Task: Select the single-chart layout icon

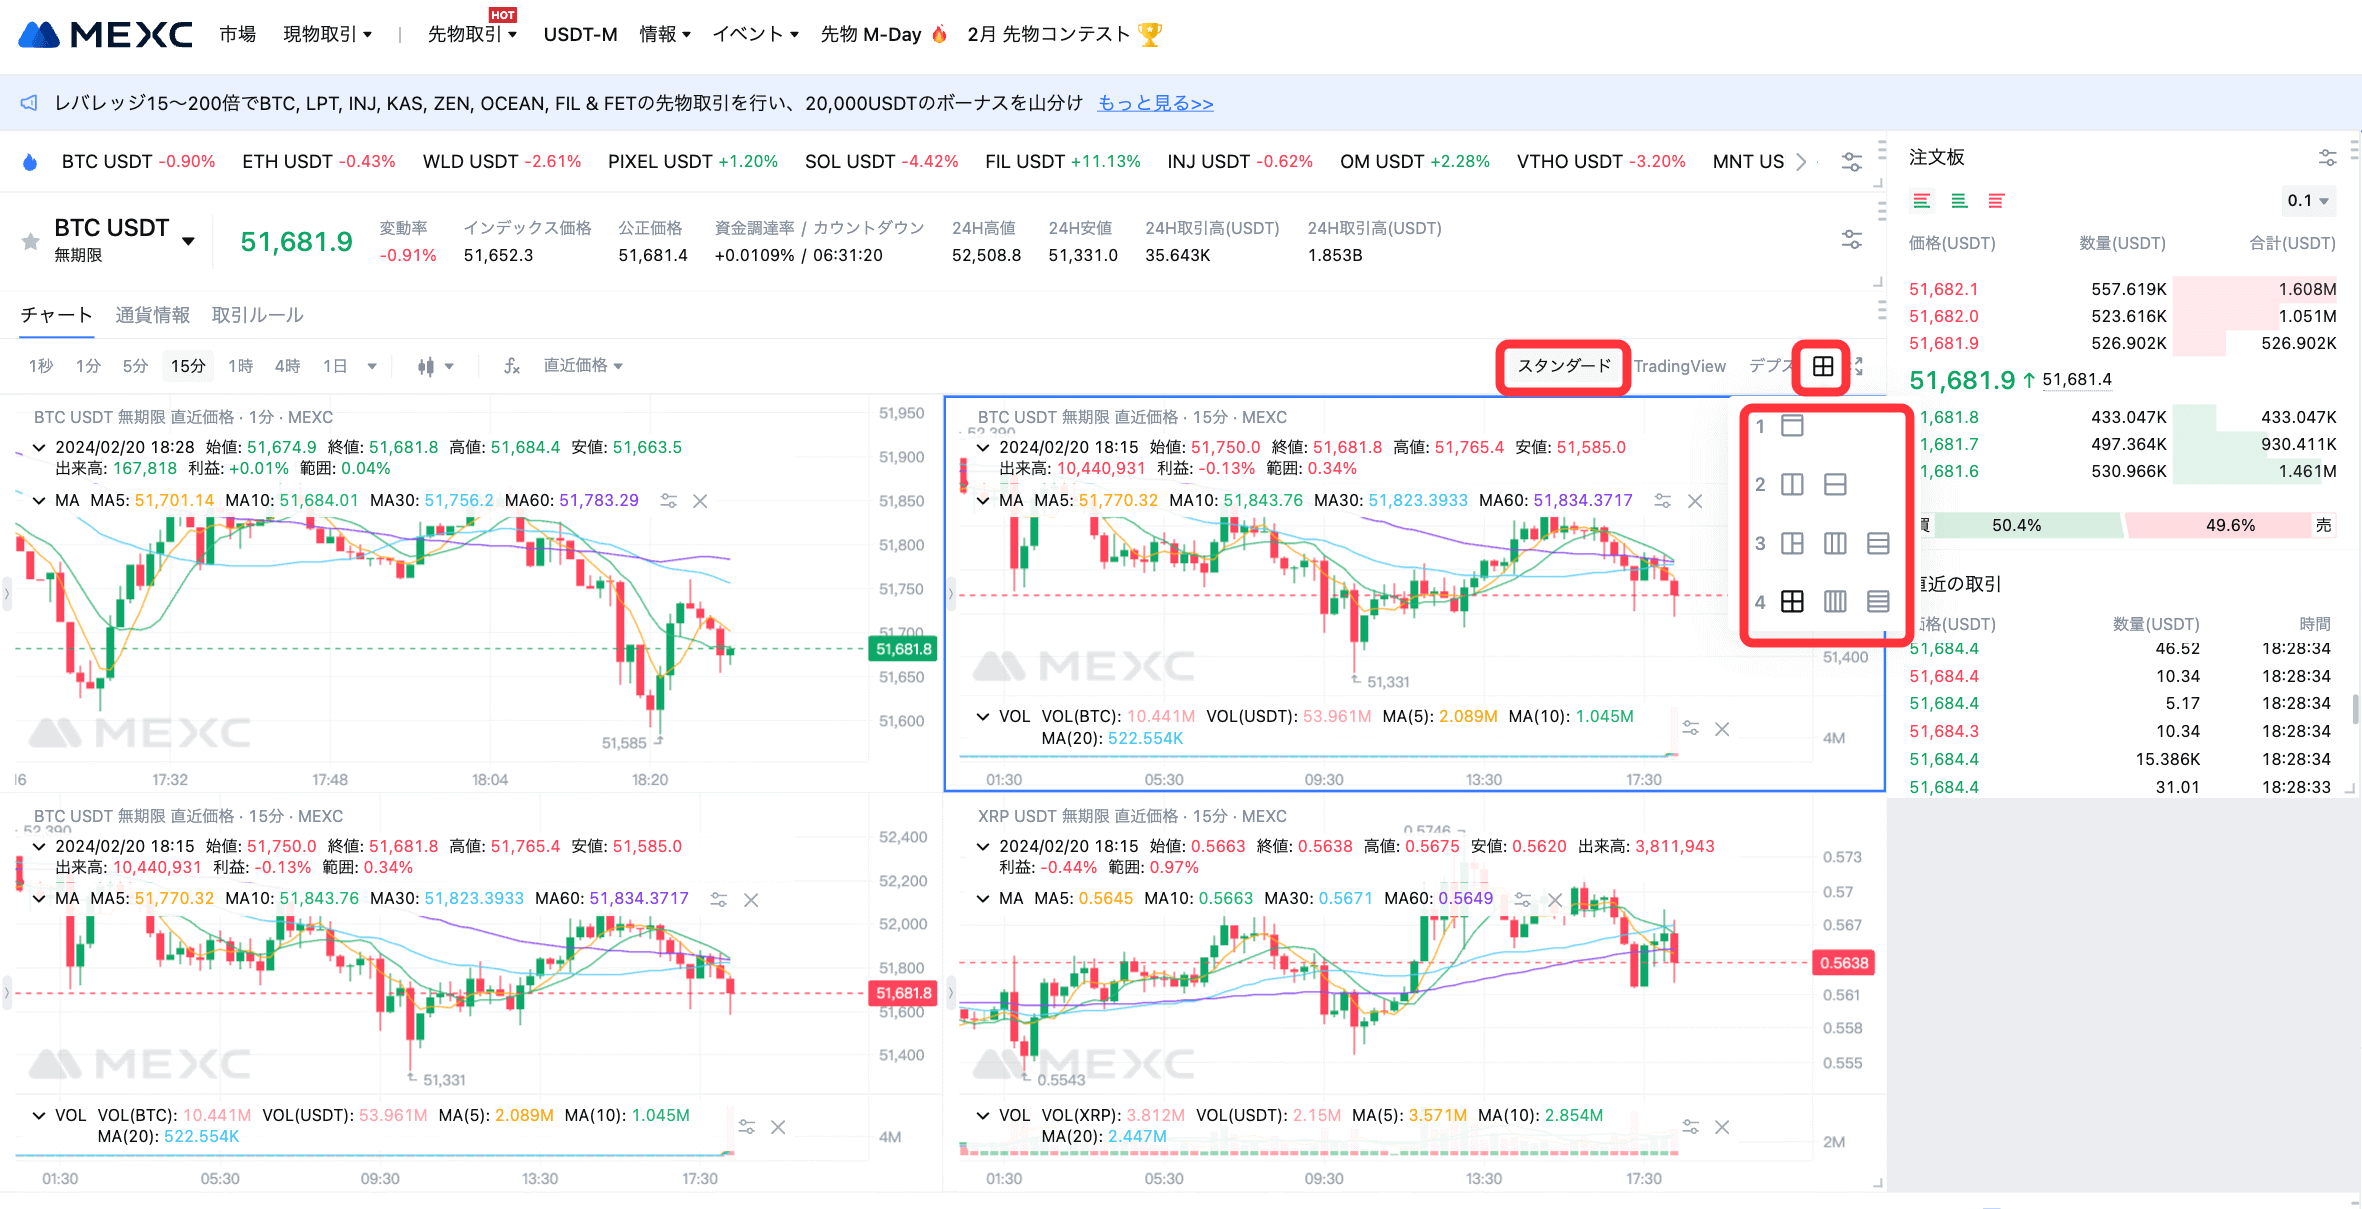Action: click(x=1792, y=426)
